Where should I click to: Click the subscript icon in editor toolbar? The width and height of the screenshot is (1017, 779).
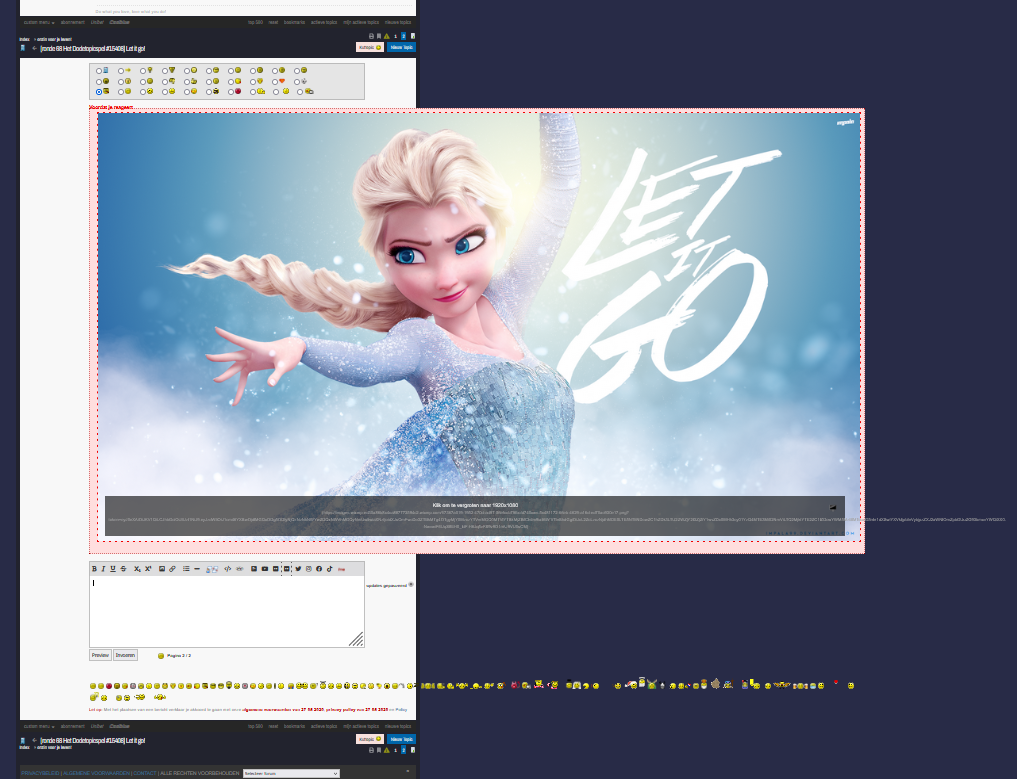point(138,569)
